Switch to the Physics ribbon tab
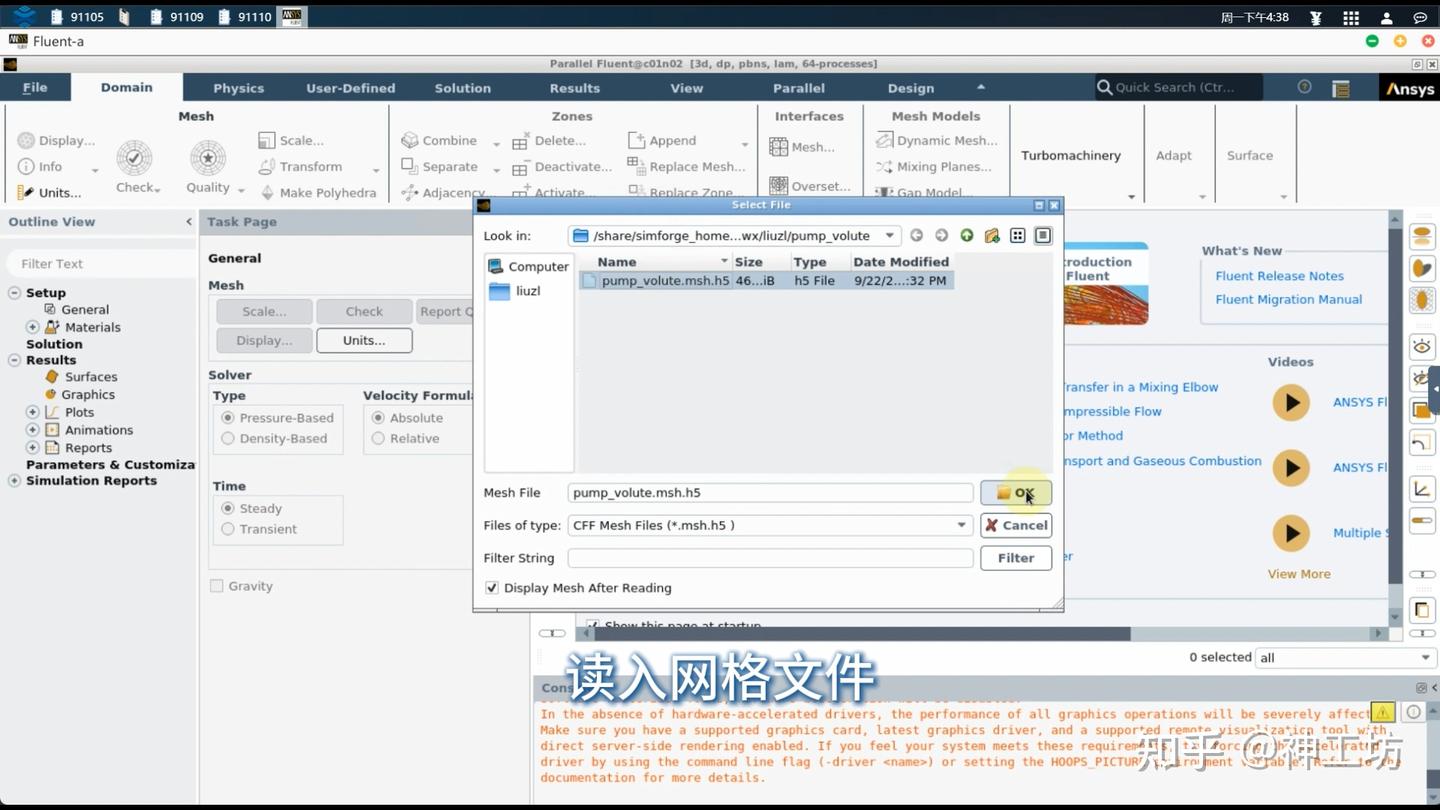Image resolution: width=1440 pixels, height=810 pixels. [238, 88]
